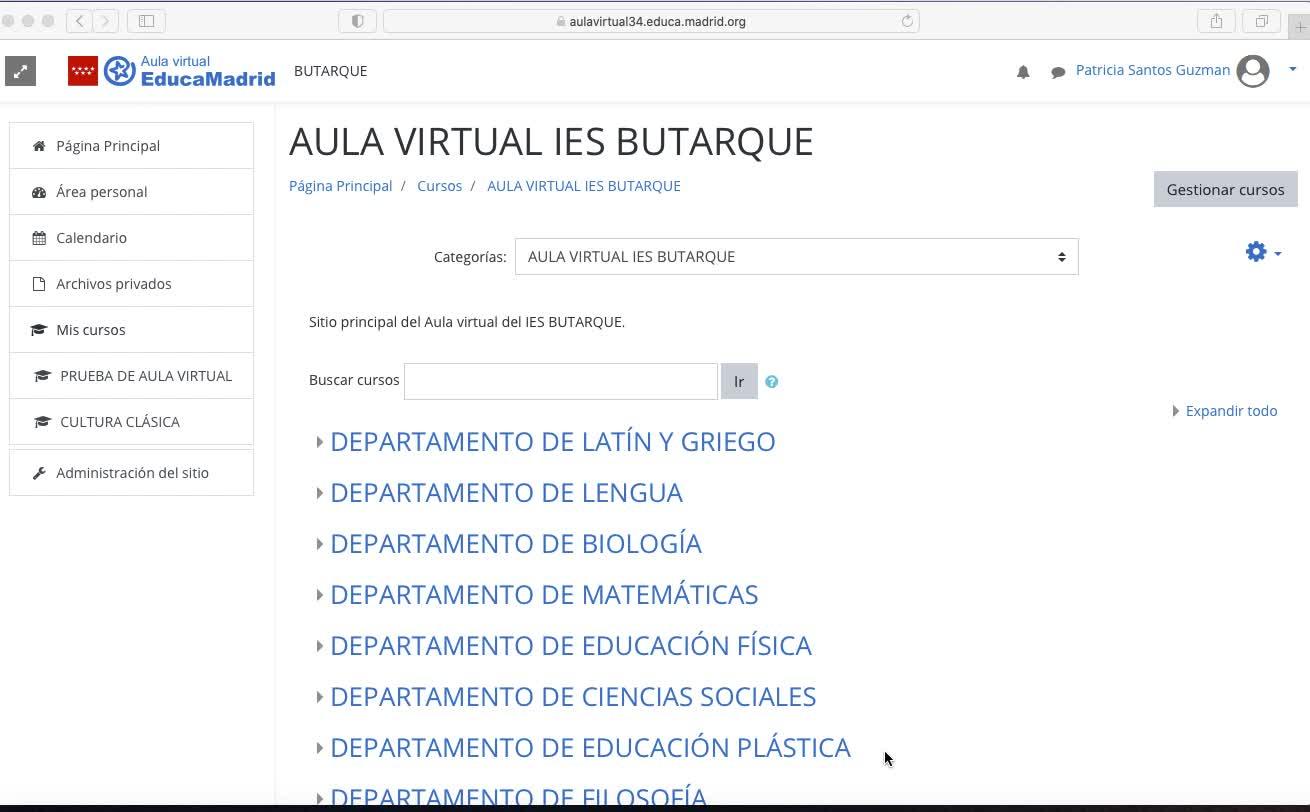The width and height of the screenshot is (1310, 812).
Task: Open Calendario in the sidebar
Action: pos(131,238)
